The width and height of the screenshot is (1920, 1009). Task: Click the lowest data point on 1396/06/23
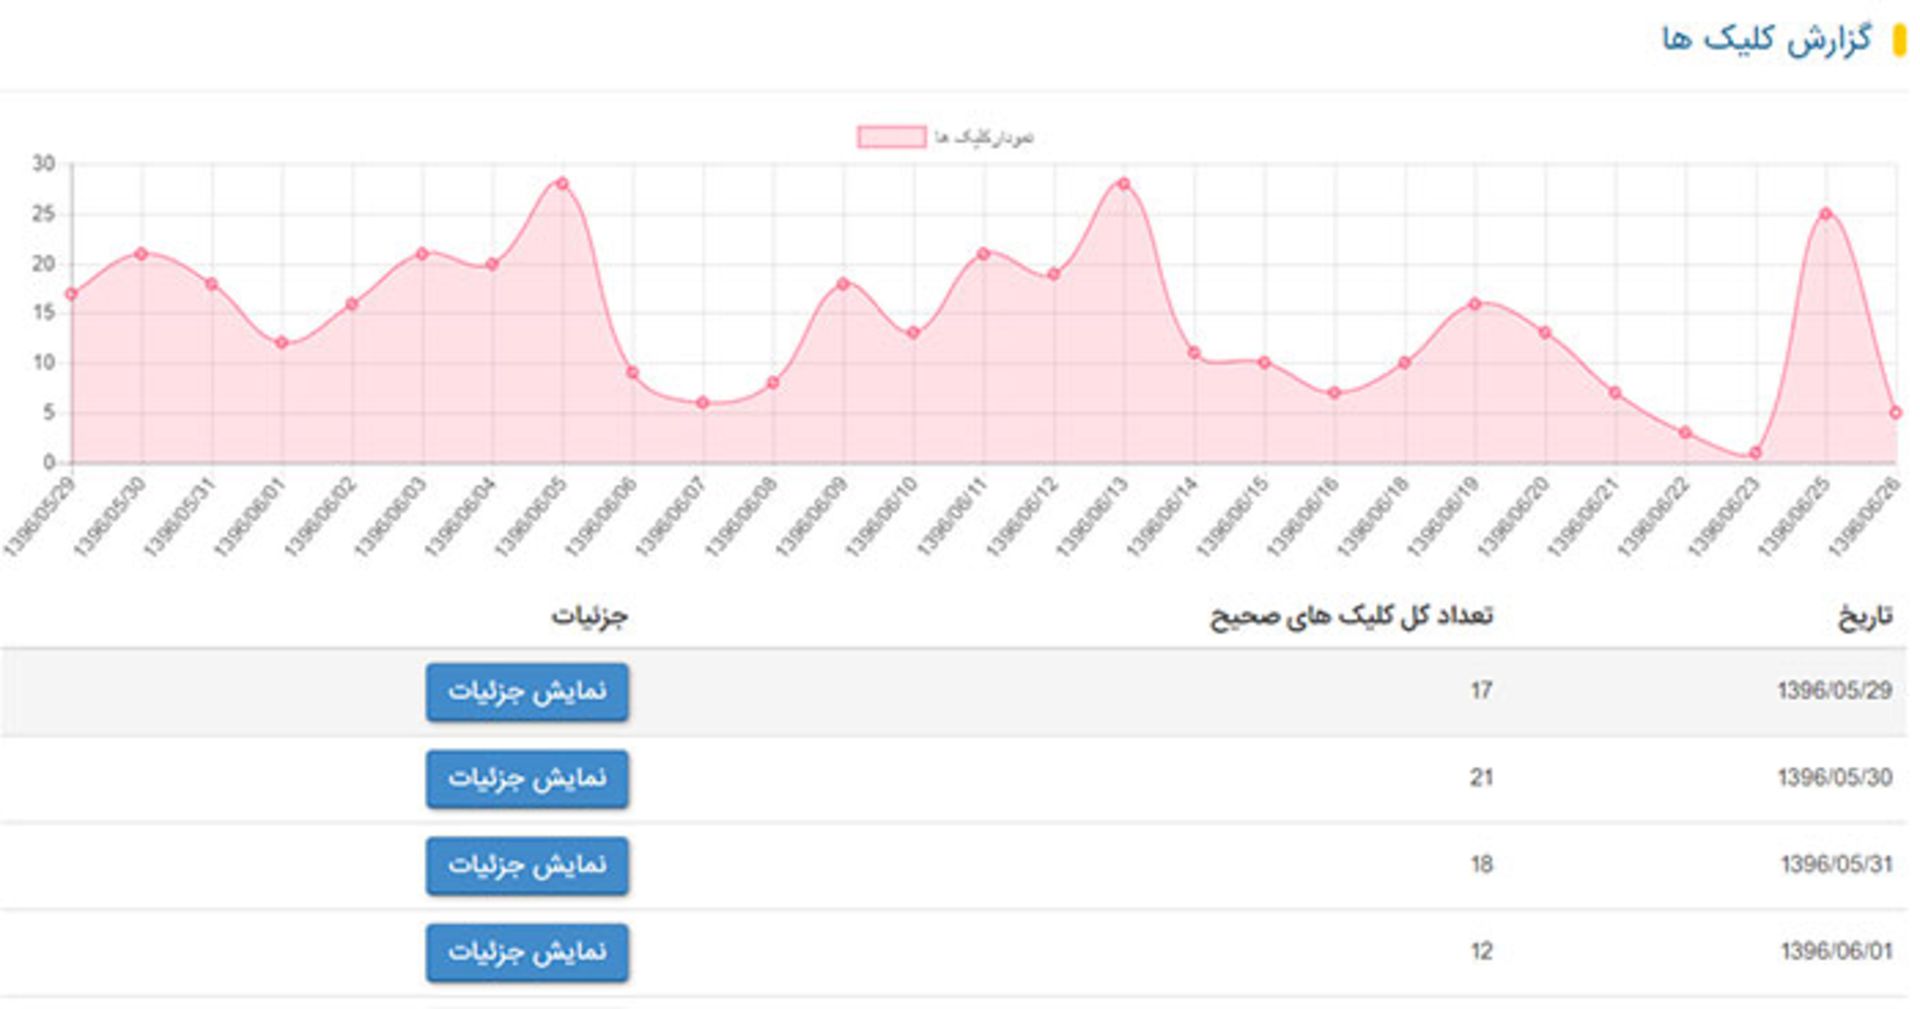1757,452
